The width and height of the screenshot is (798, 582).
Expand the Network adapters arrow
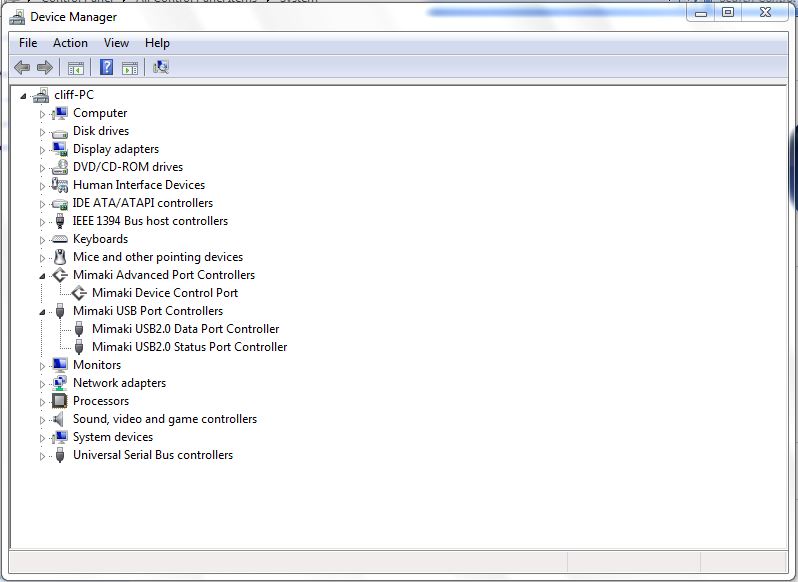pyautogui.click(x=42, y=384)
